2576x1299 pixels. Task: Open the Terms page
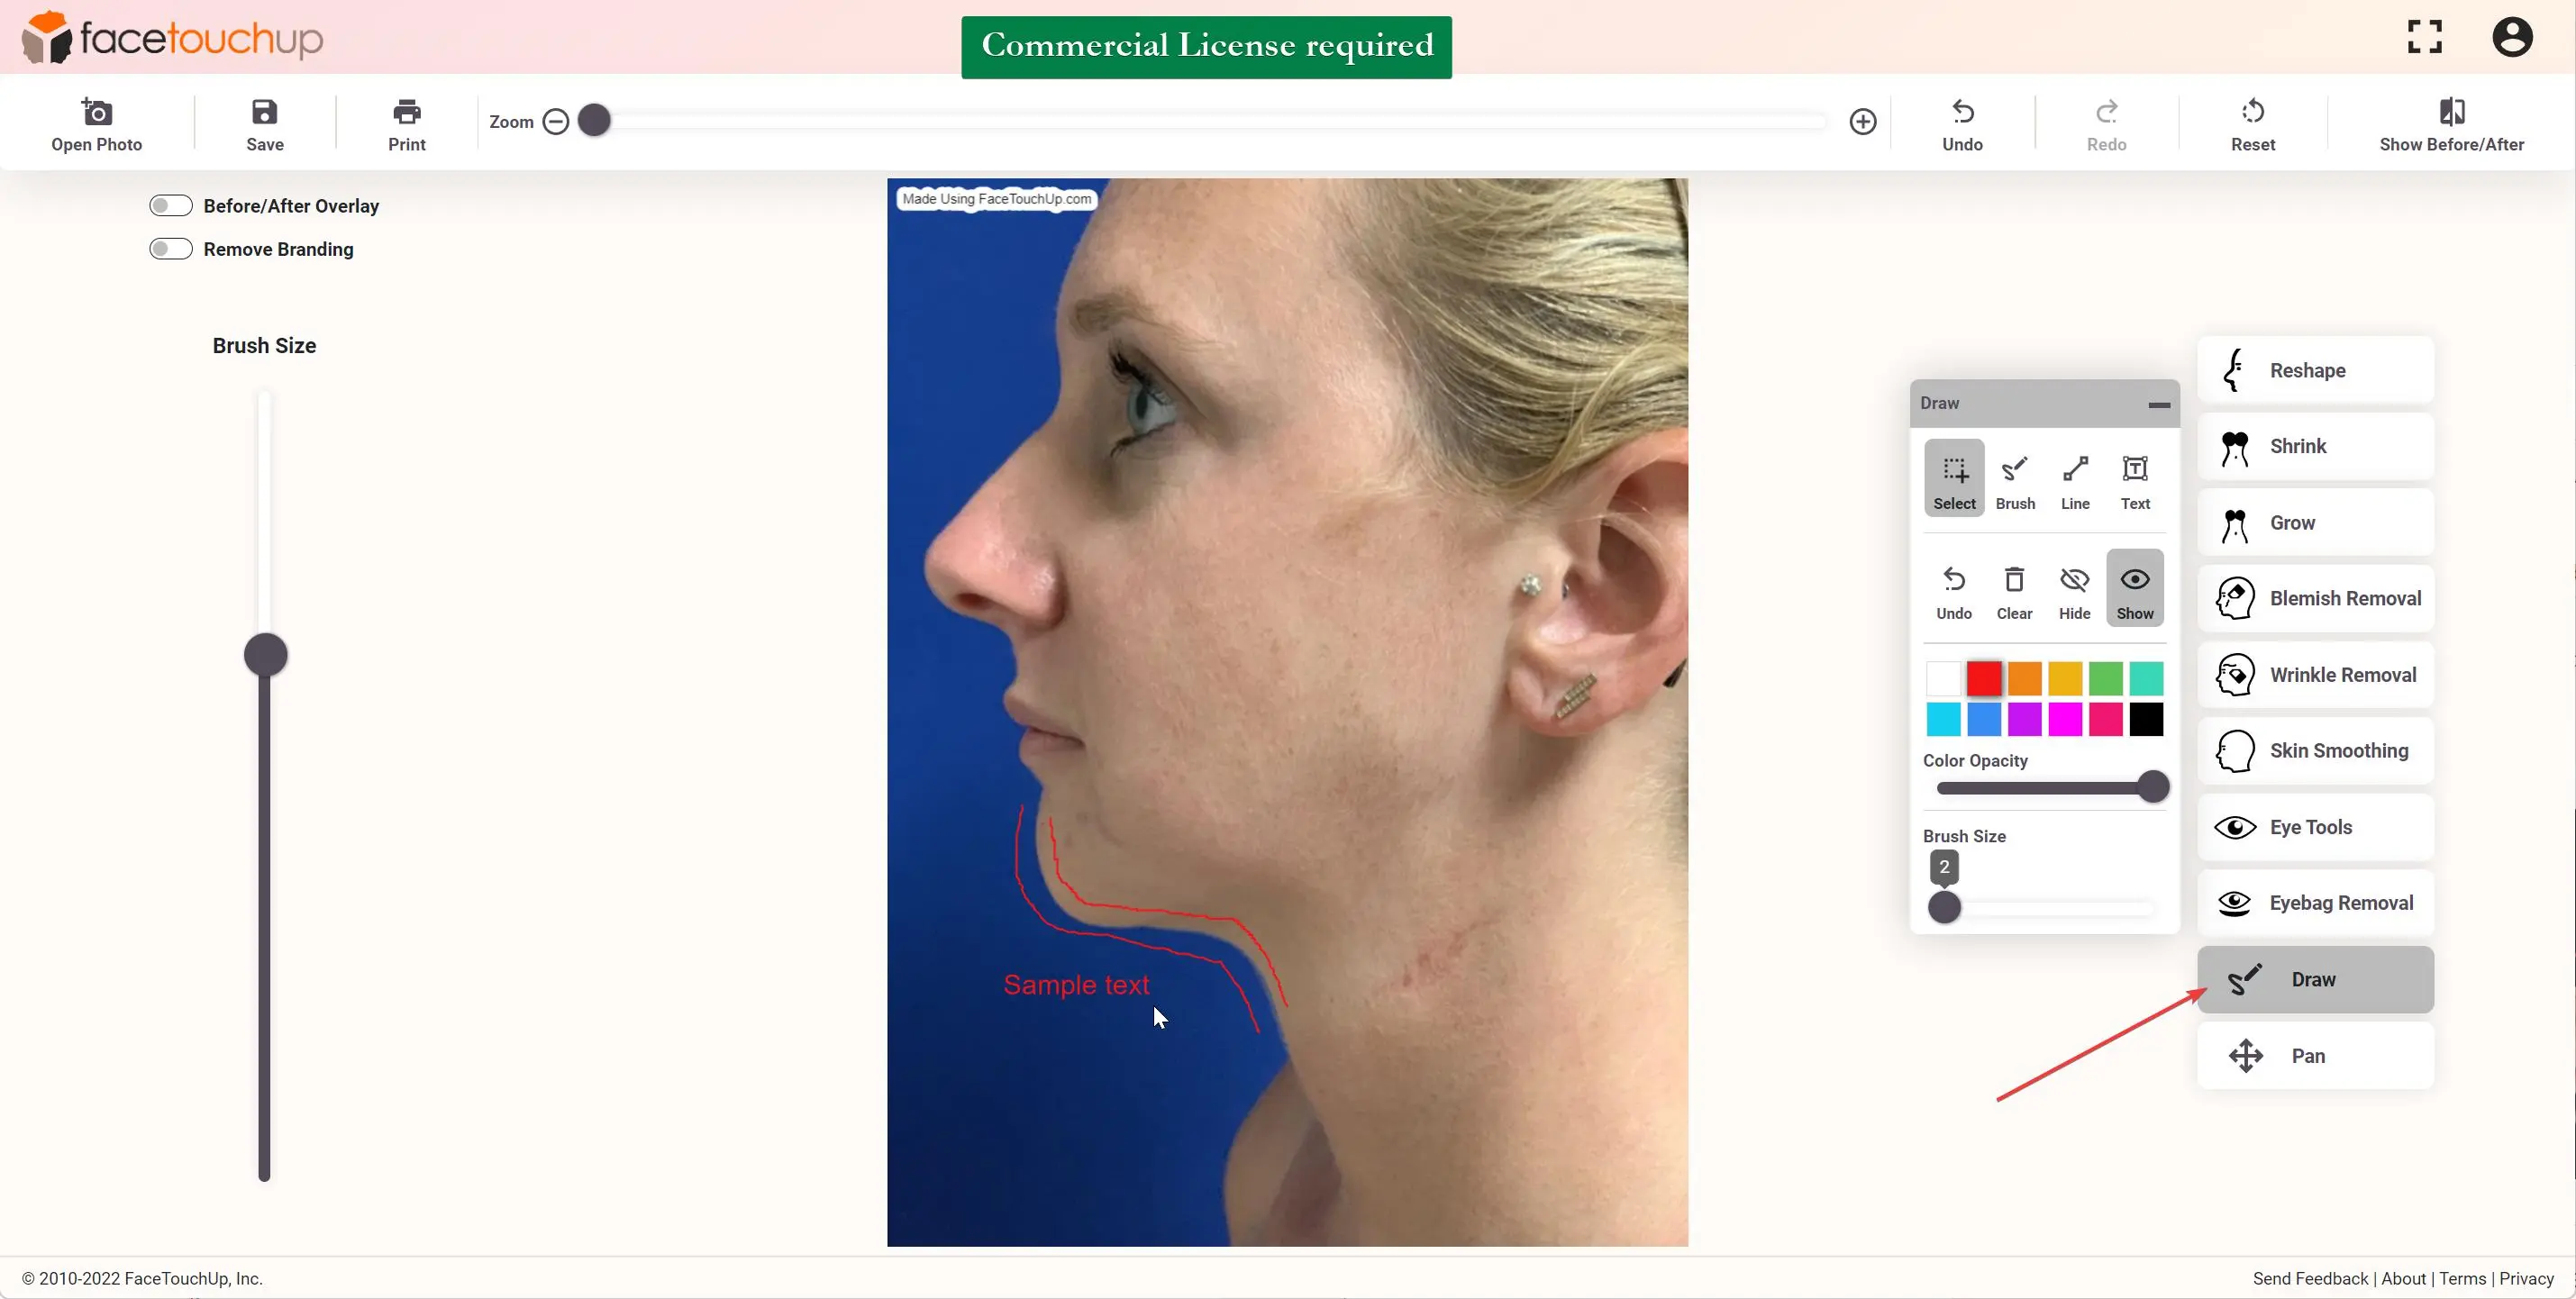pos(2462,1278)
